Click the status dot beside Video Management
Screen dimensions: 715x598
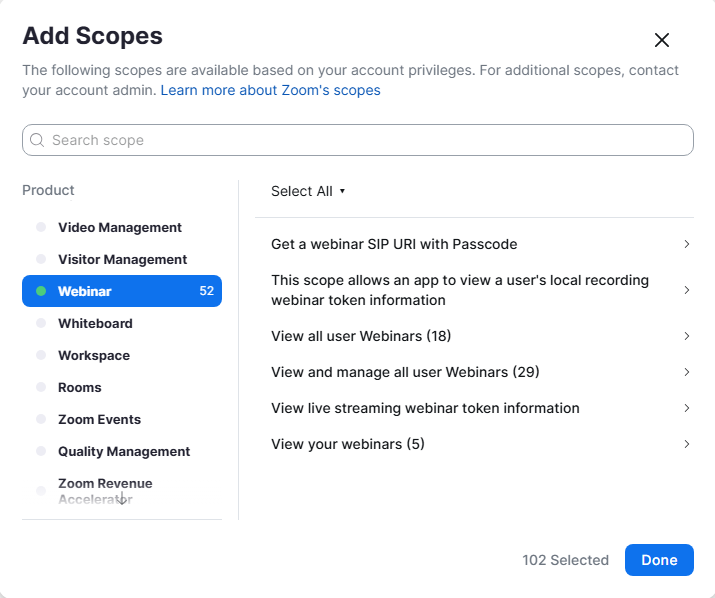click(x=41, y=228)
